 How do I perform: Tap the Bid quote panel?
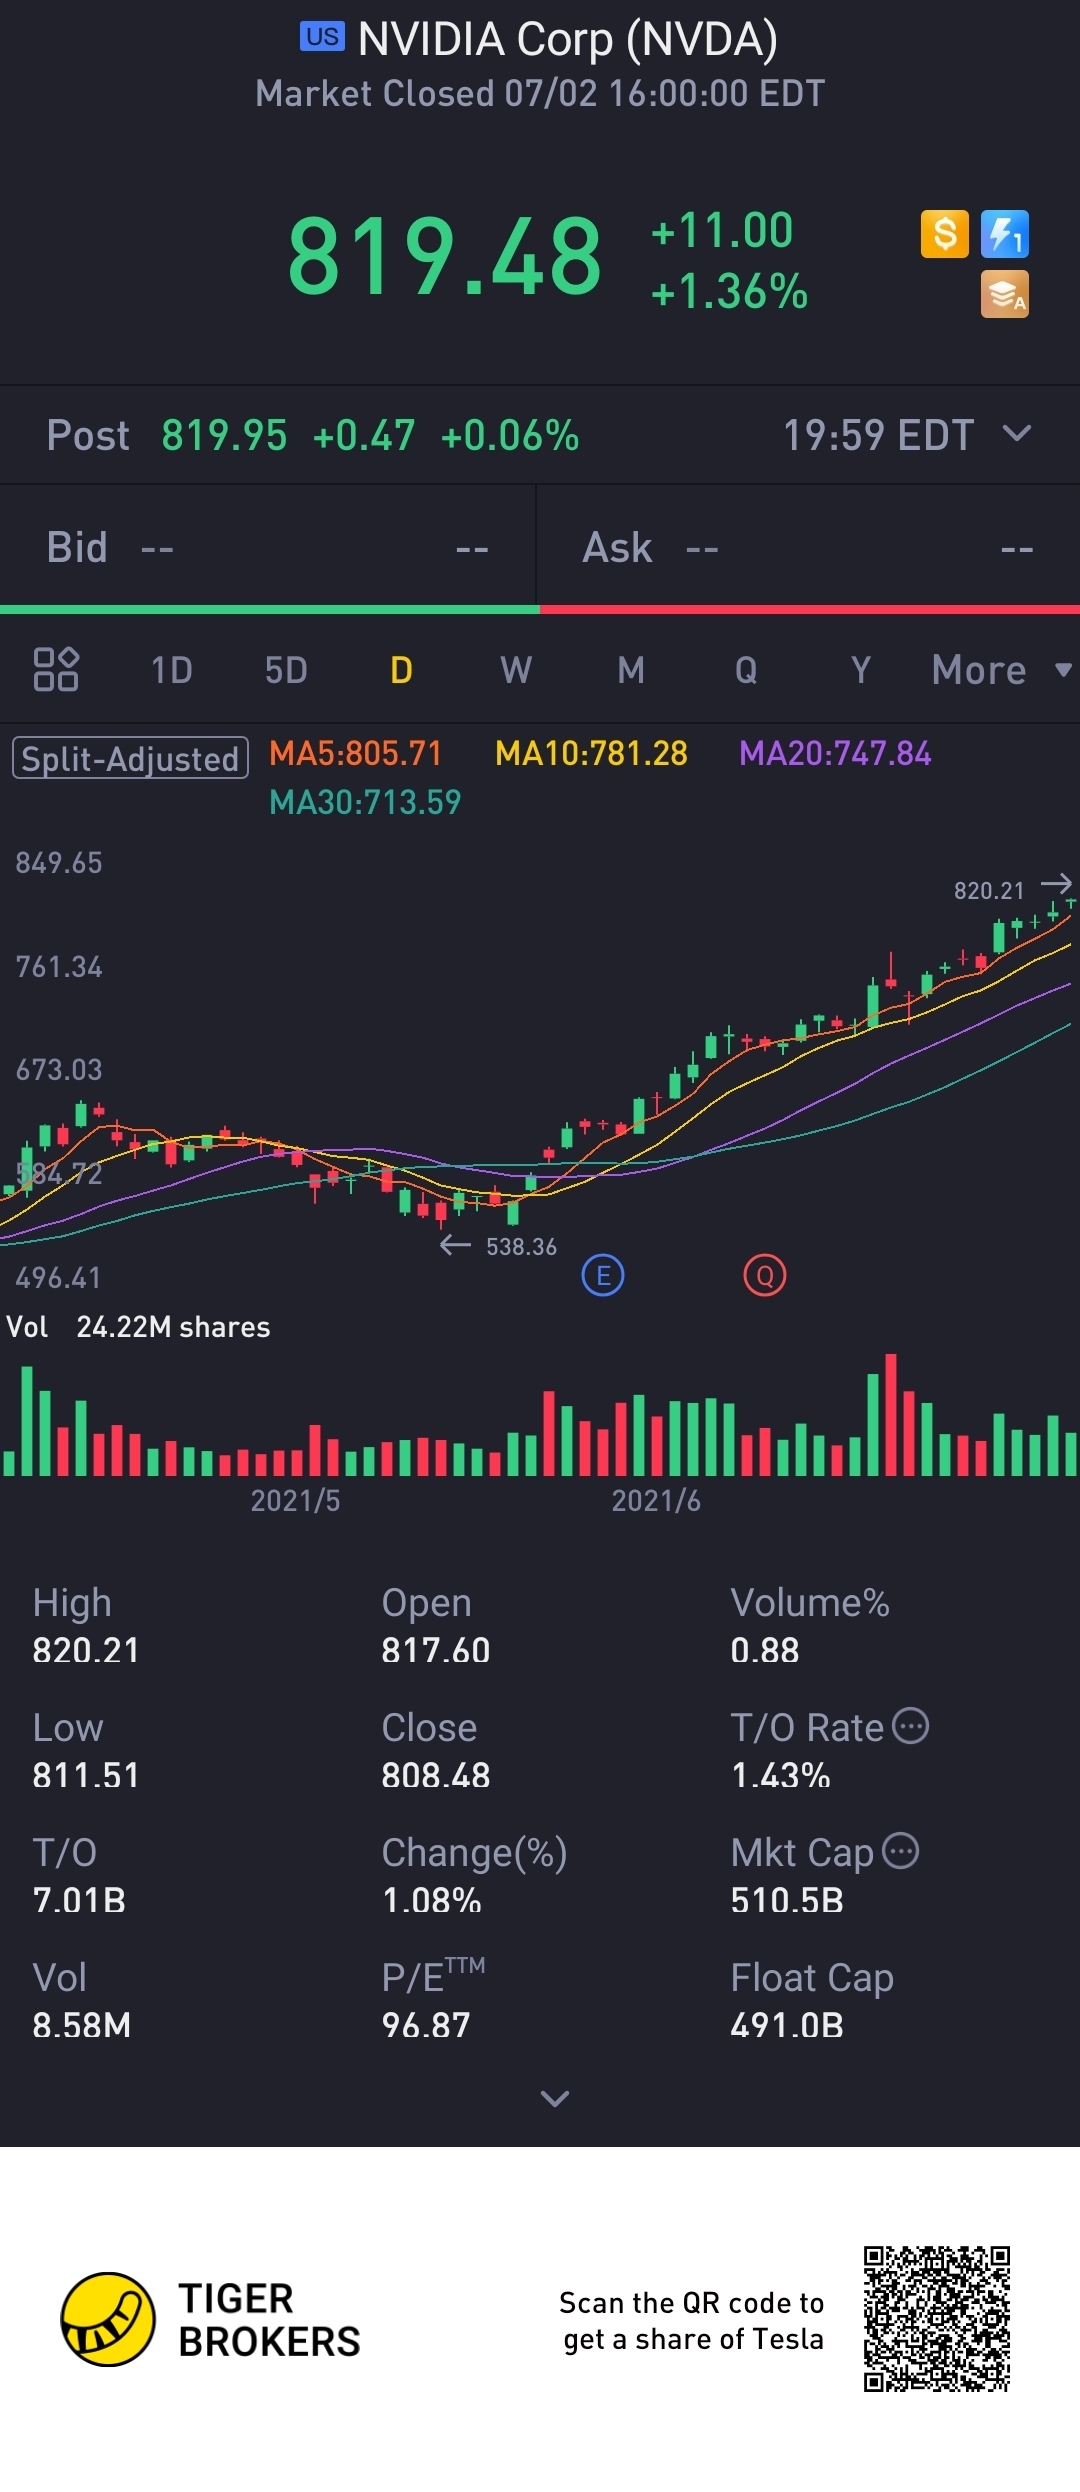[268, 548]
